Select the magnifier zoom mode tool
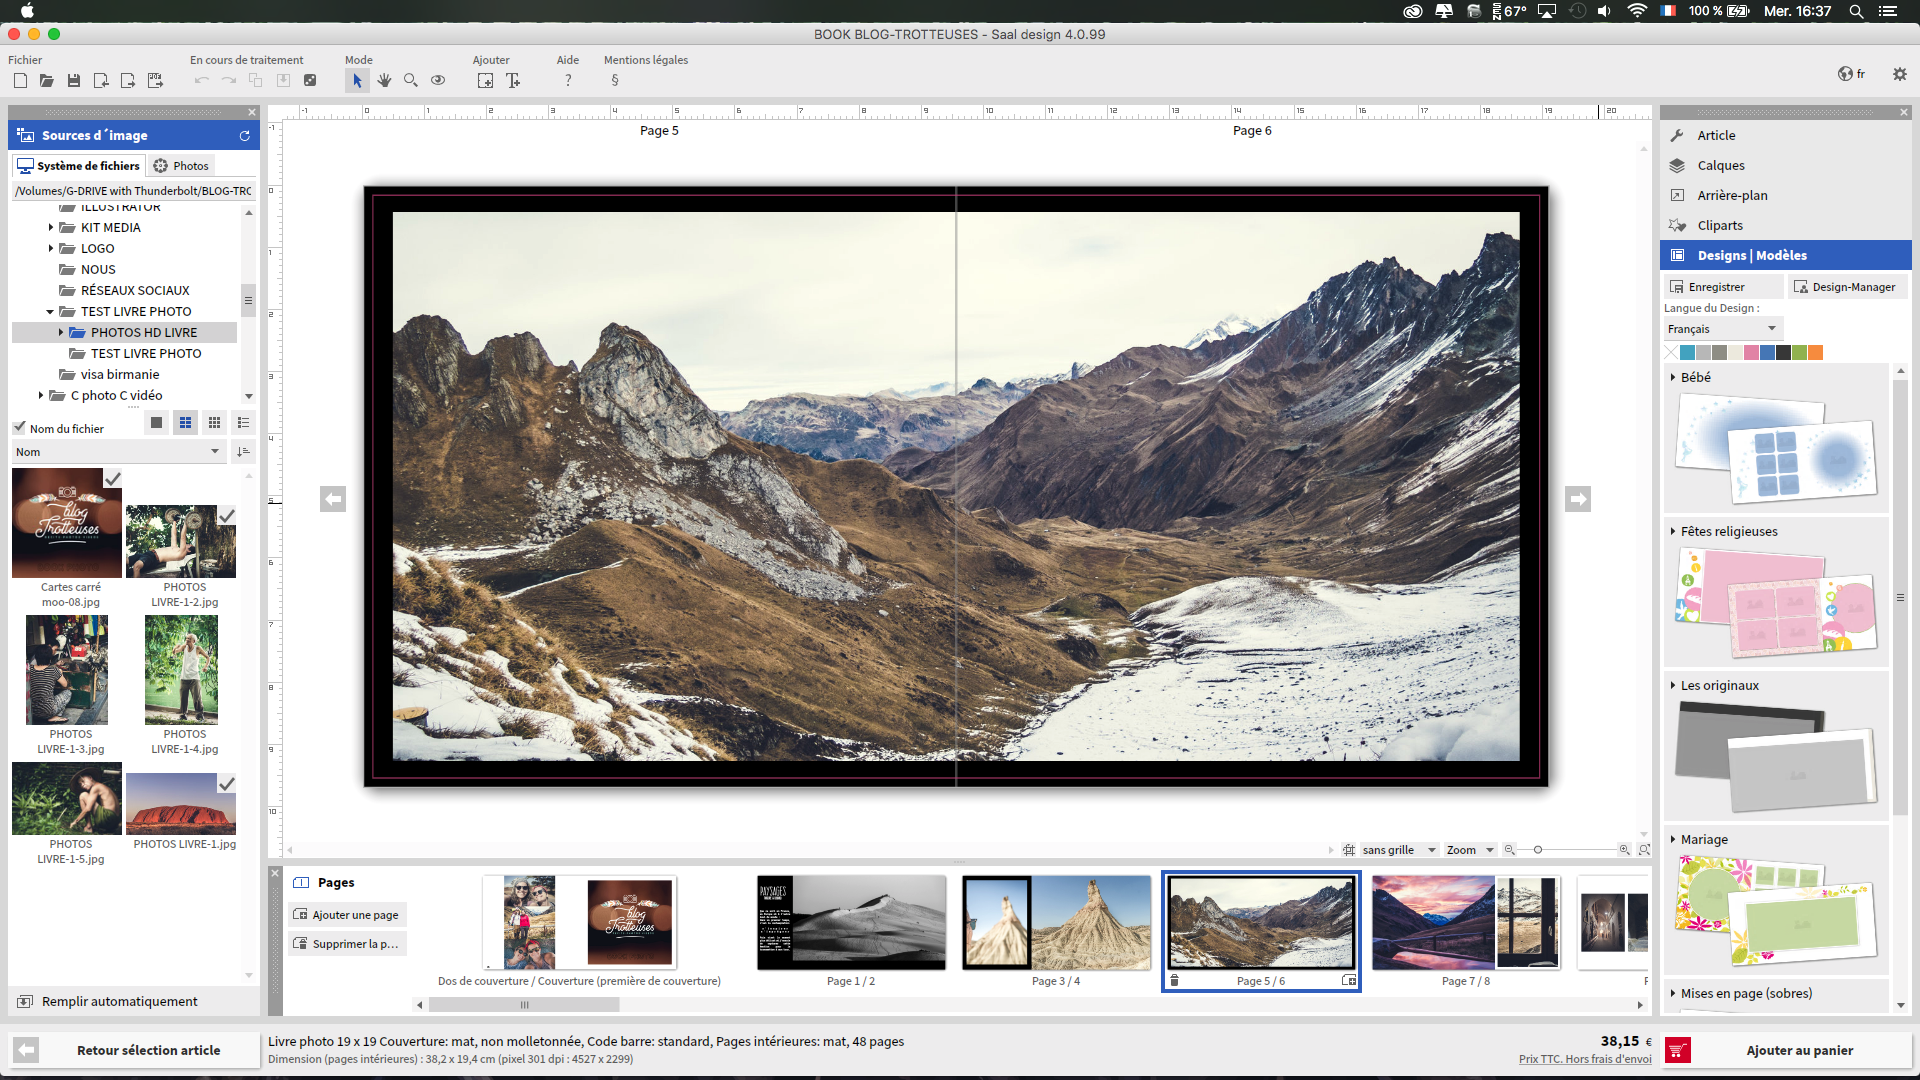Screen dimensions: 1920x1080 (x=411, y=81)
